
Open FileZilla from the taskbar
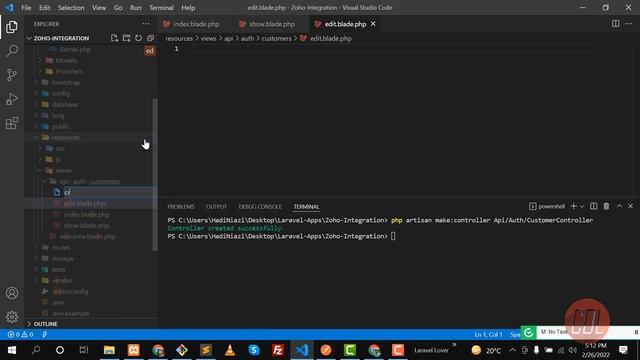278,350
